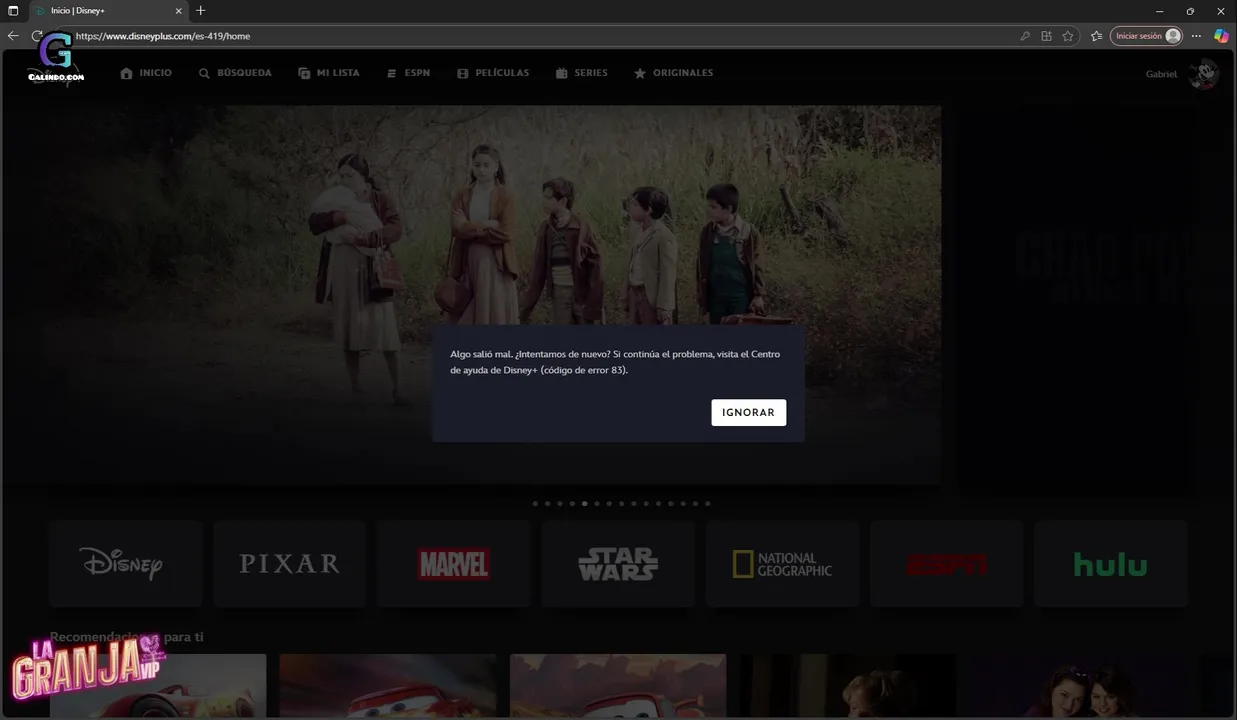Close the Inicio | Disney+ tab
Screen dimensions: 1237x720
179,11
